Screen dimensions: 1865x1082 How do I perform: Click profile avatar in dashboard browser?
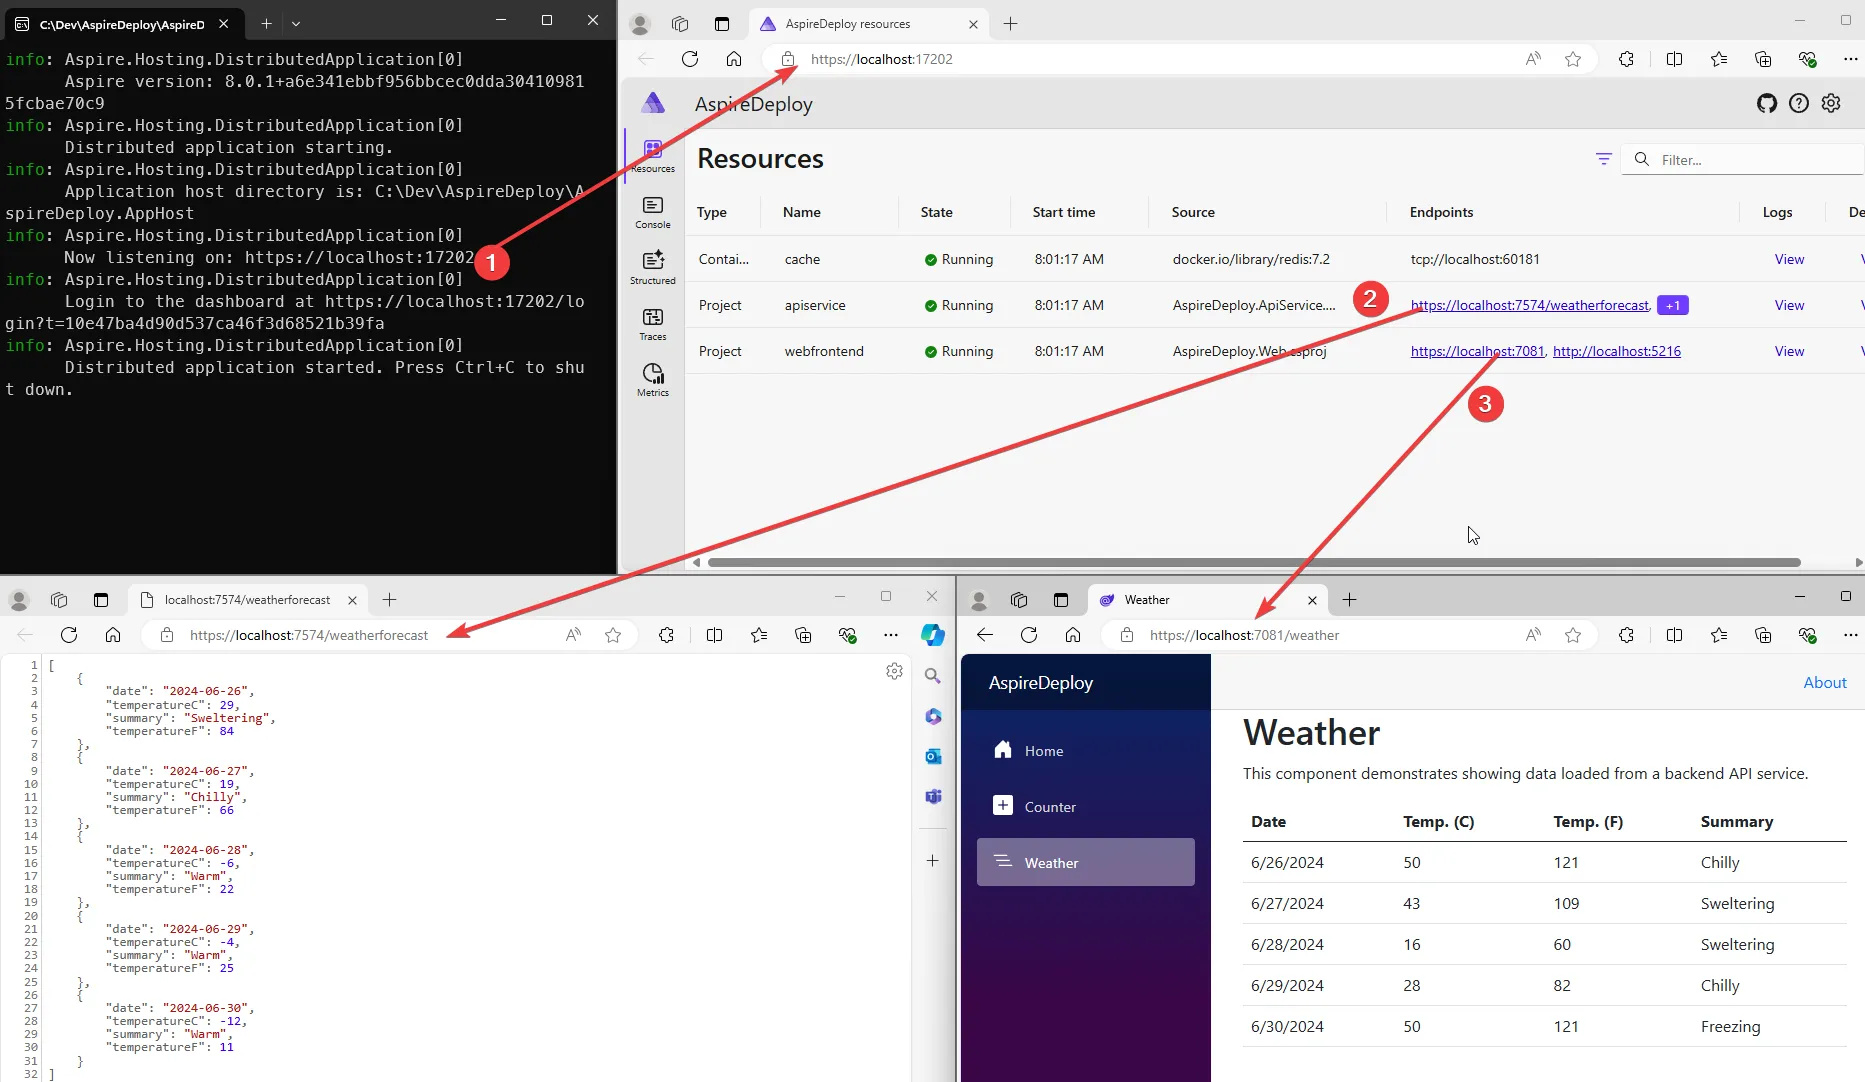(x=640, y=24)
